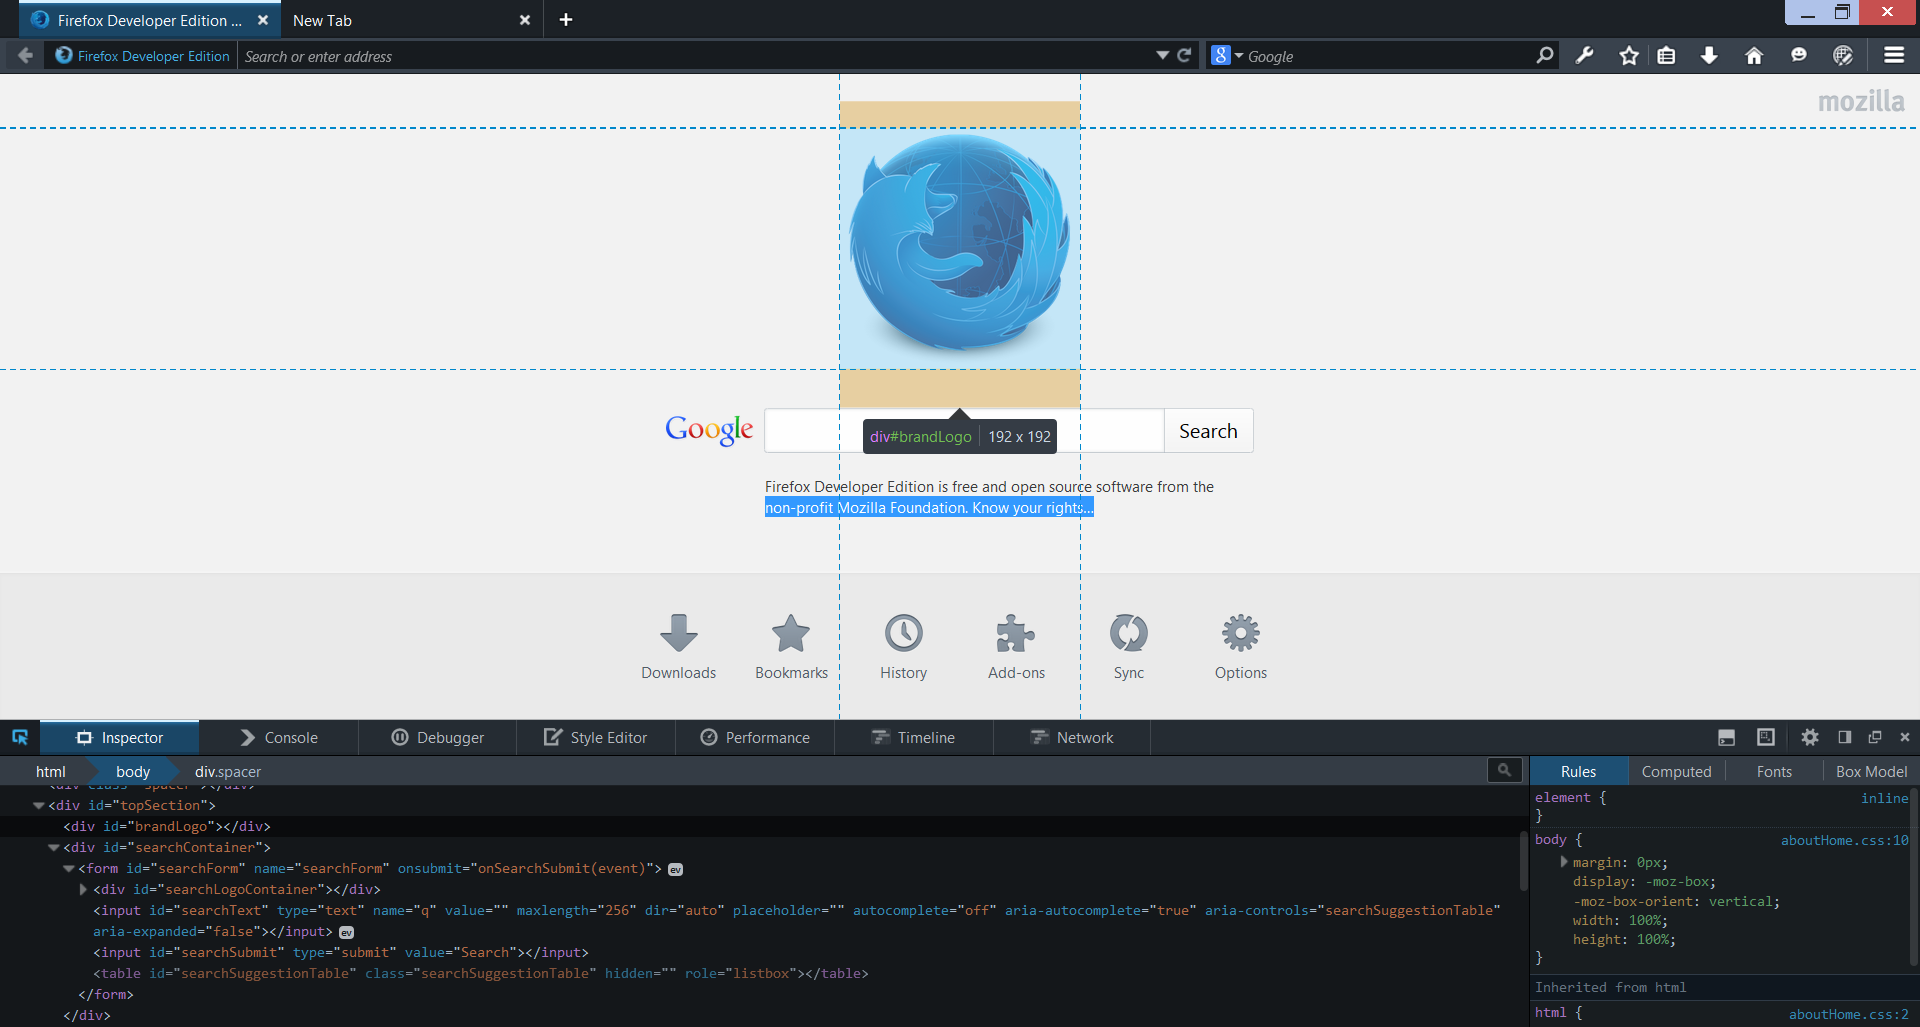The height and width of the screenshot is (1027, 1920).
Task: Go to the home page icon
Action: point(1754,56)
